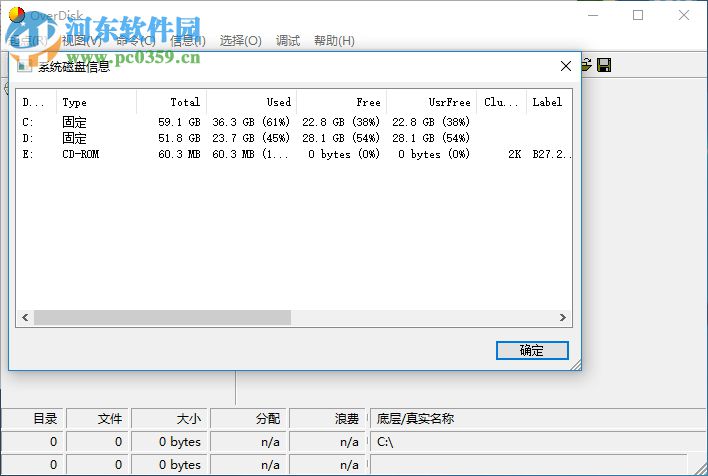Click the 分配 column header in main window
Screen dimensions: 708x476
[249, 419]
